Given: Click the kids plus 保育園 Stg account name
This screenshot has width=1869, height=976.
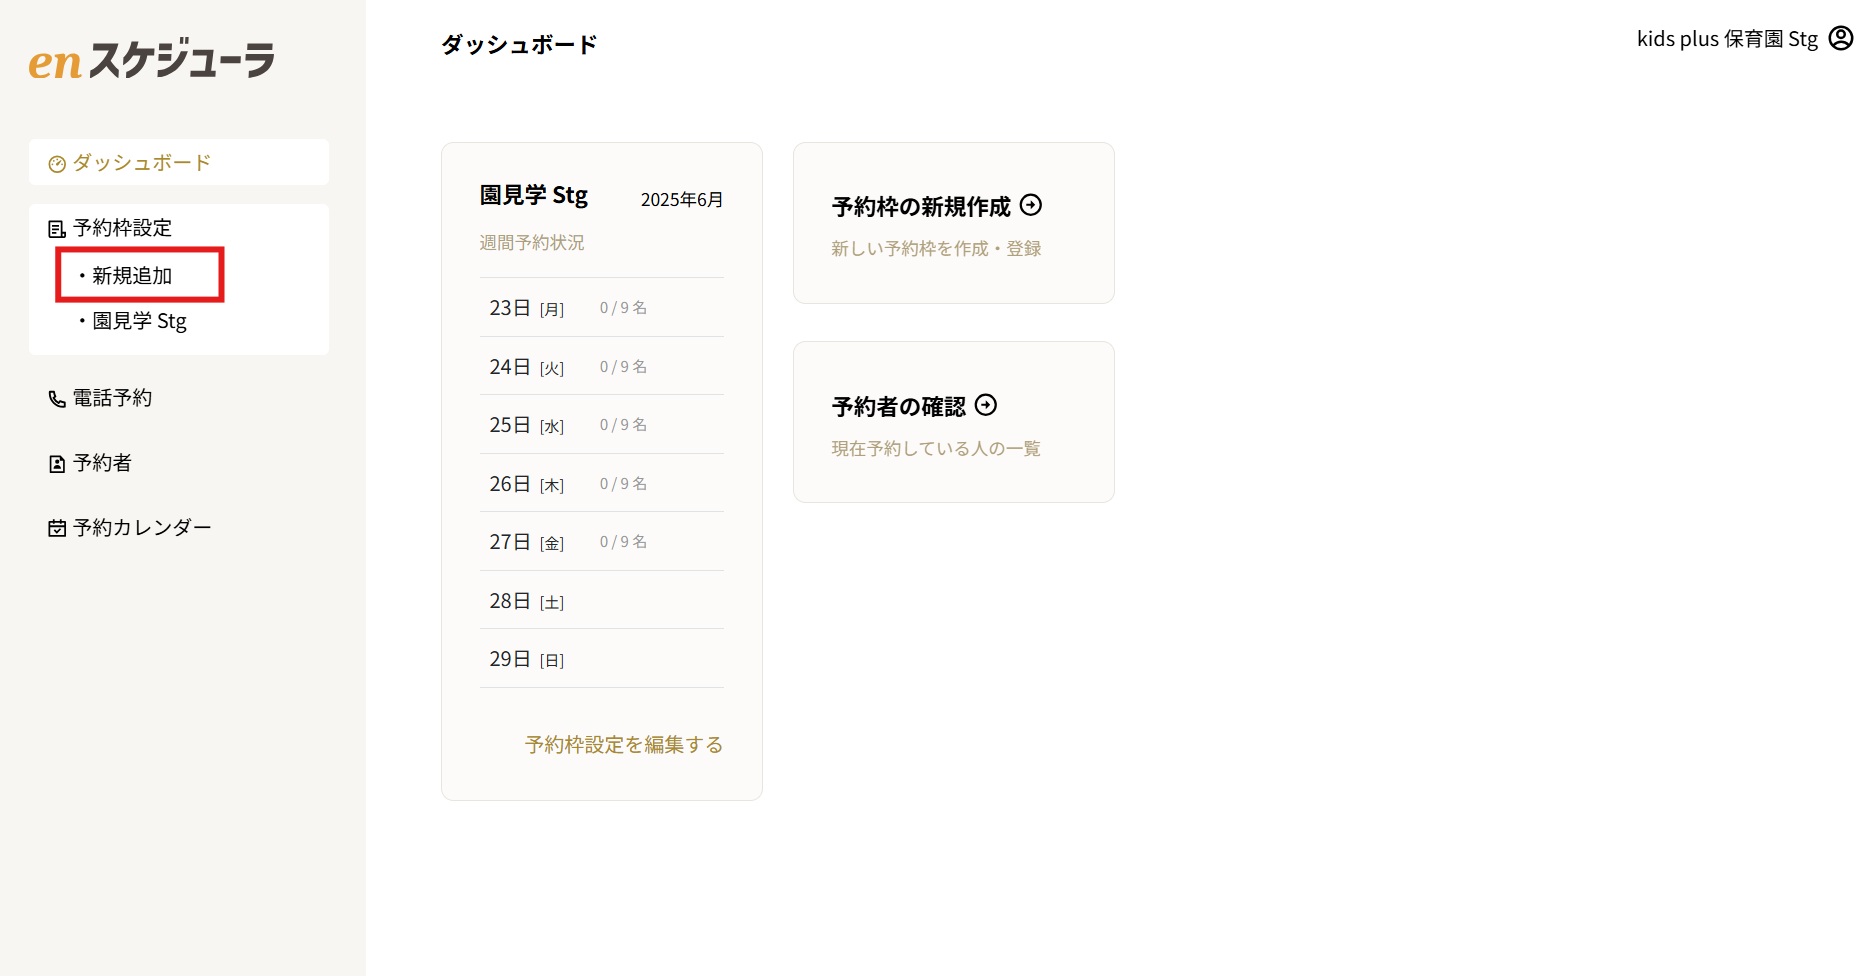Looking at the screenshot, I should tap(1725, 38).
